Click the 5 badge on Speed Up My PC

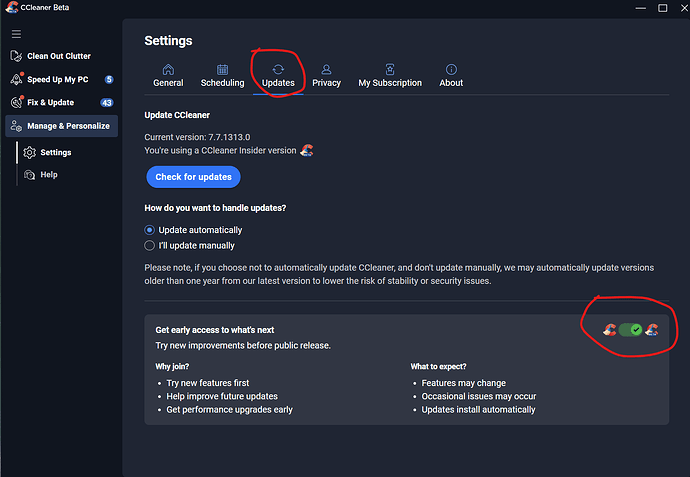point(109,79)
